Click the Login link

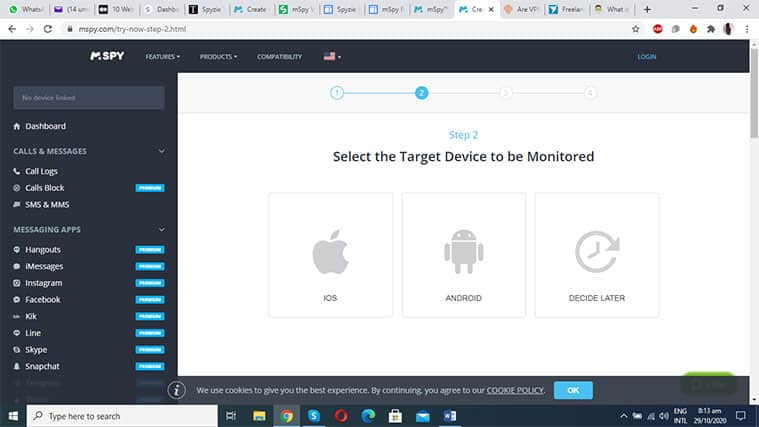click(x=647, y=57)
